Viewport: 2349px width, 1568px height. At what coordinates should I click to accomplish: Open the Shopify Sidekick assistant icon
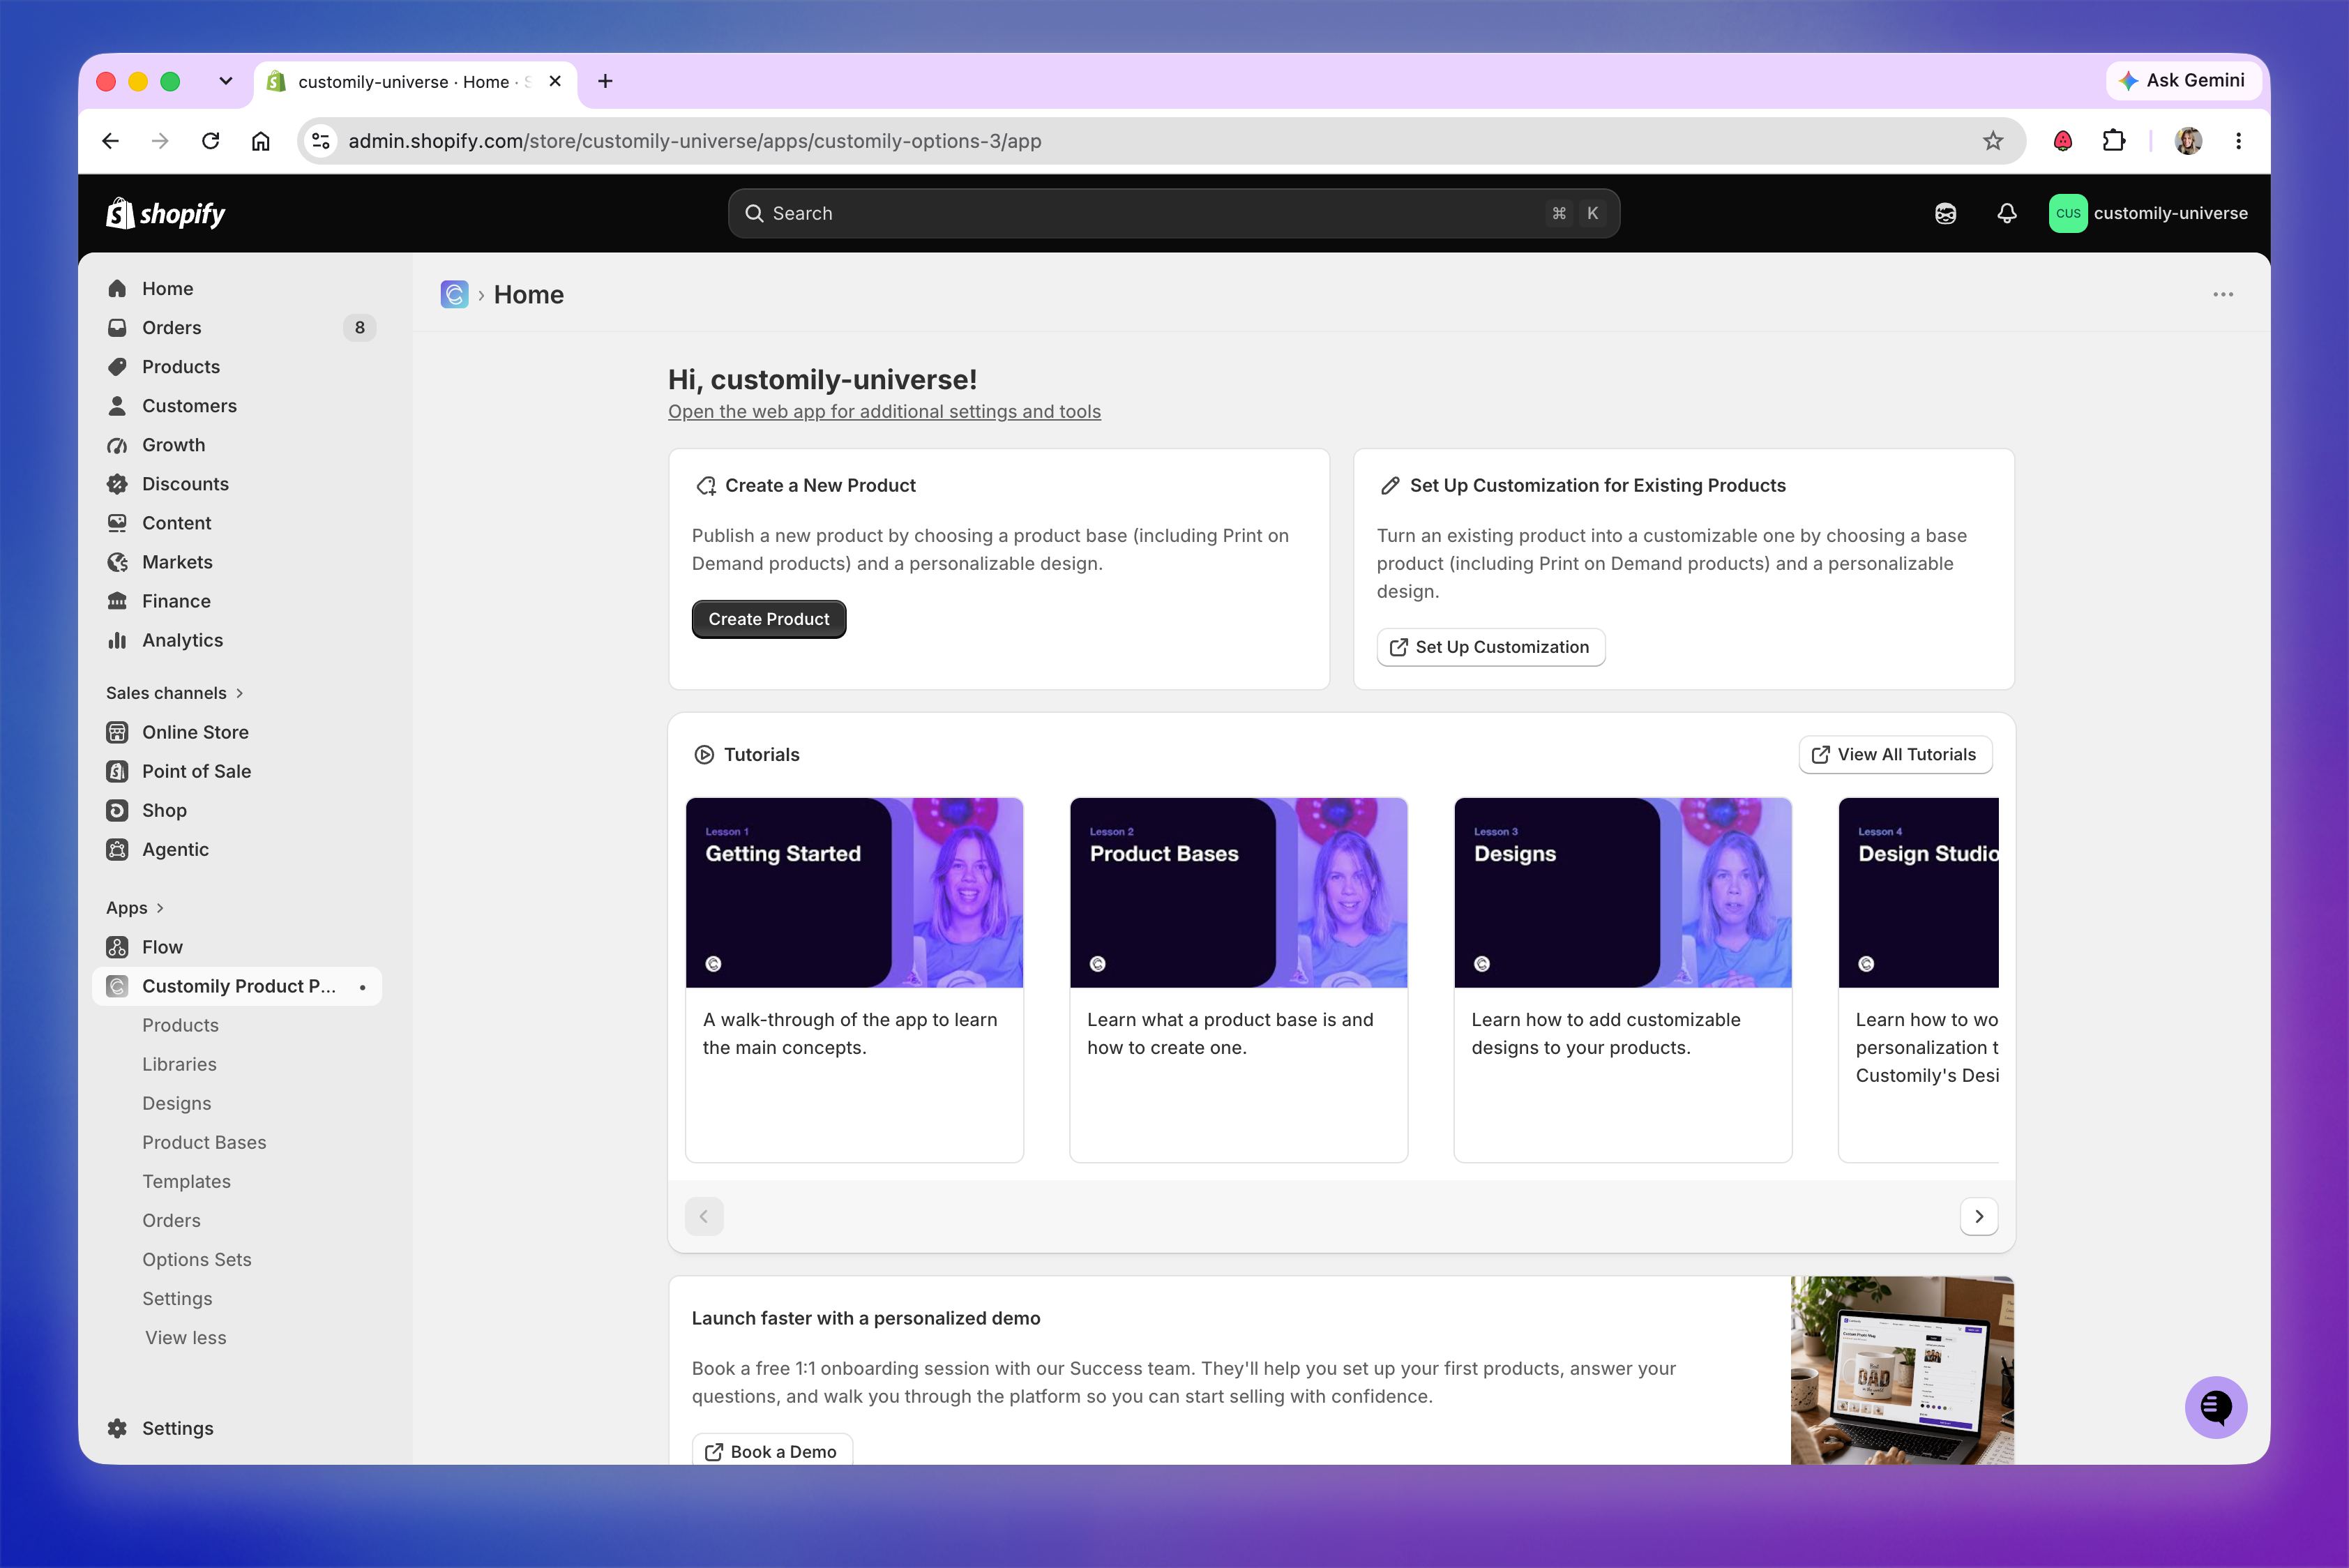click(1945, 213)
